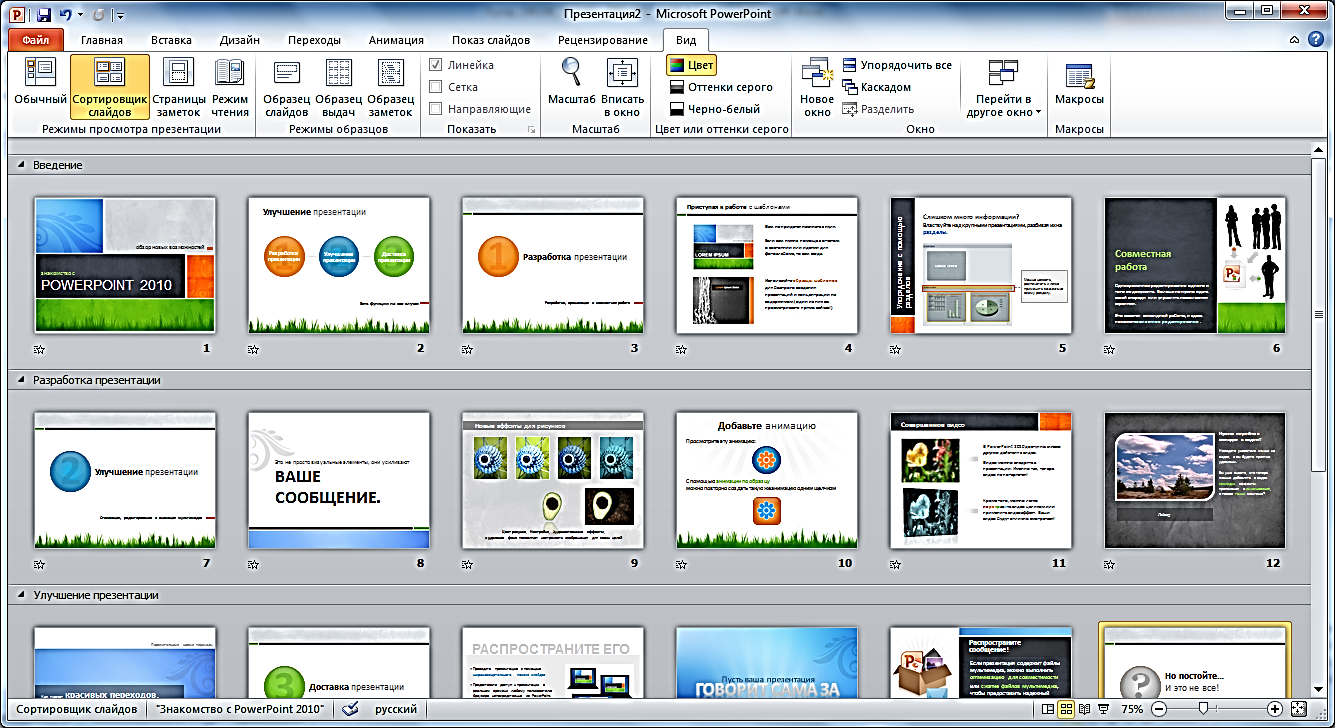Select slide 1 thumbnail PowerPoint 2010 title
1335x728 pixels.
coord(125,265)
